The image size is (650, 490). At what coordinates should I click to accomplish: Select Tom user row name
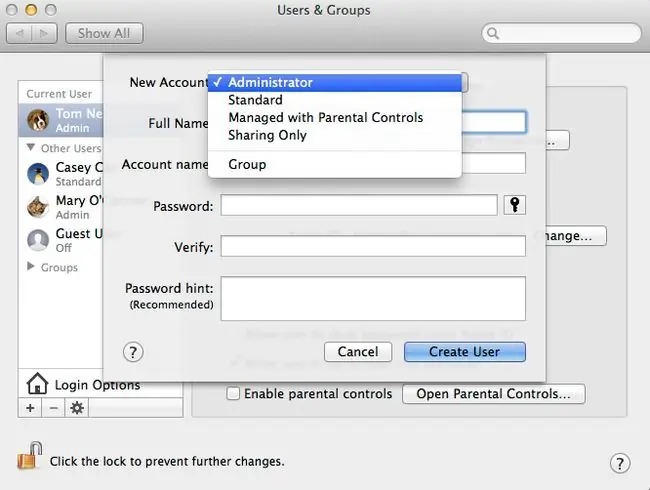tap(79, 114)
